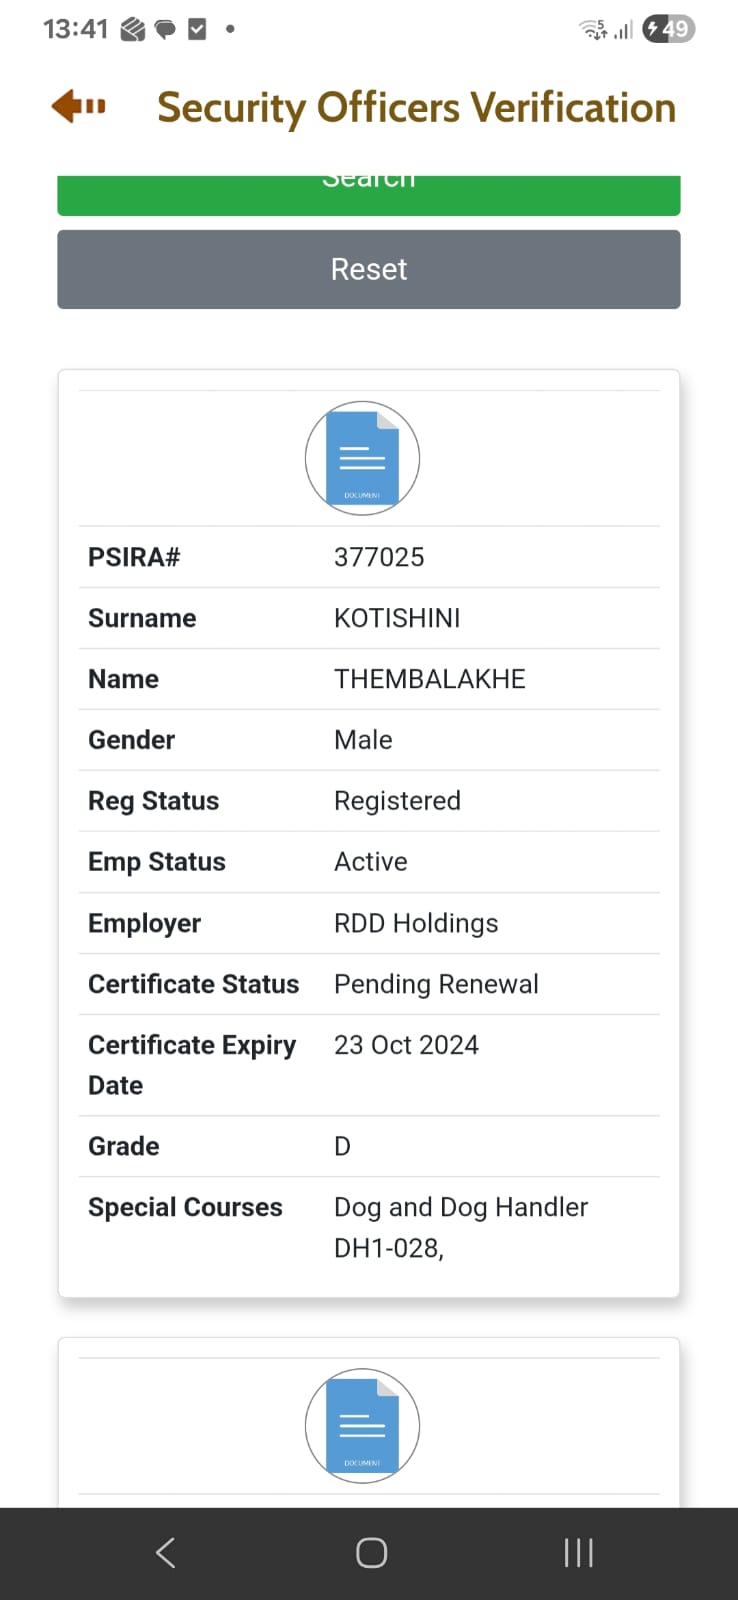Open the document icon in second result card
The height and width of the screenshot is (1600, 738).
[362, 1425]
